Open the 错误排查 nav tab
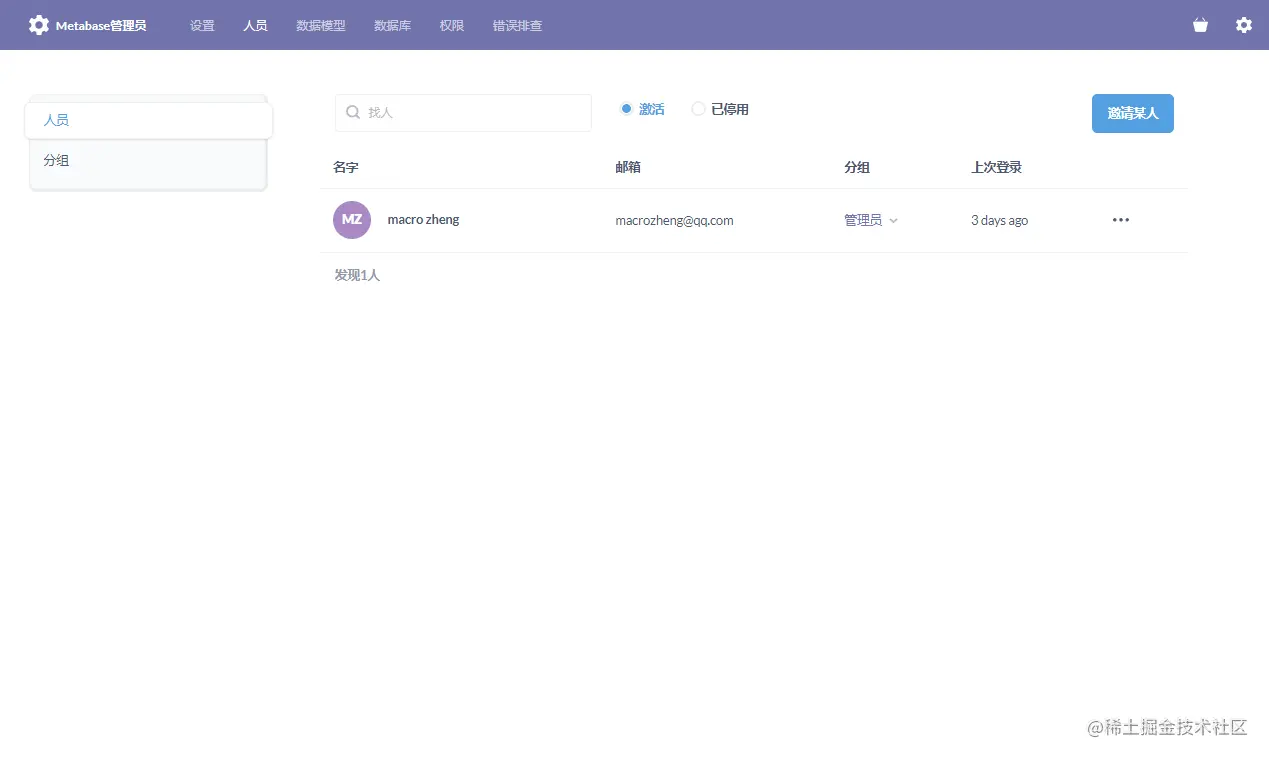Image resolution: width=1269 pixels, height=759 pixels. (517, 26)
